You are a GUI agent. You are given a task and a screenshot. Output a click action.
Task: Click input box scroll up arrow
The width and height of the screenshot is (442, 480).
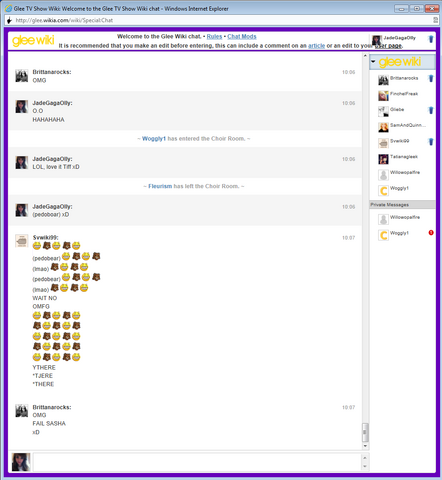click(x=365, y=458)
